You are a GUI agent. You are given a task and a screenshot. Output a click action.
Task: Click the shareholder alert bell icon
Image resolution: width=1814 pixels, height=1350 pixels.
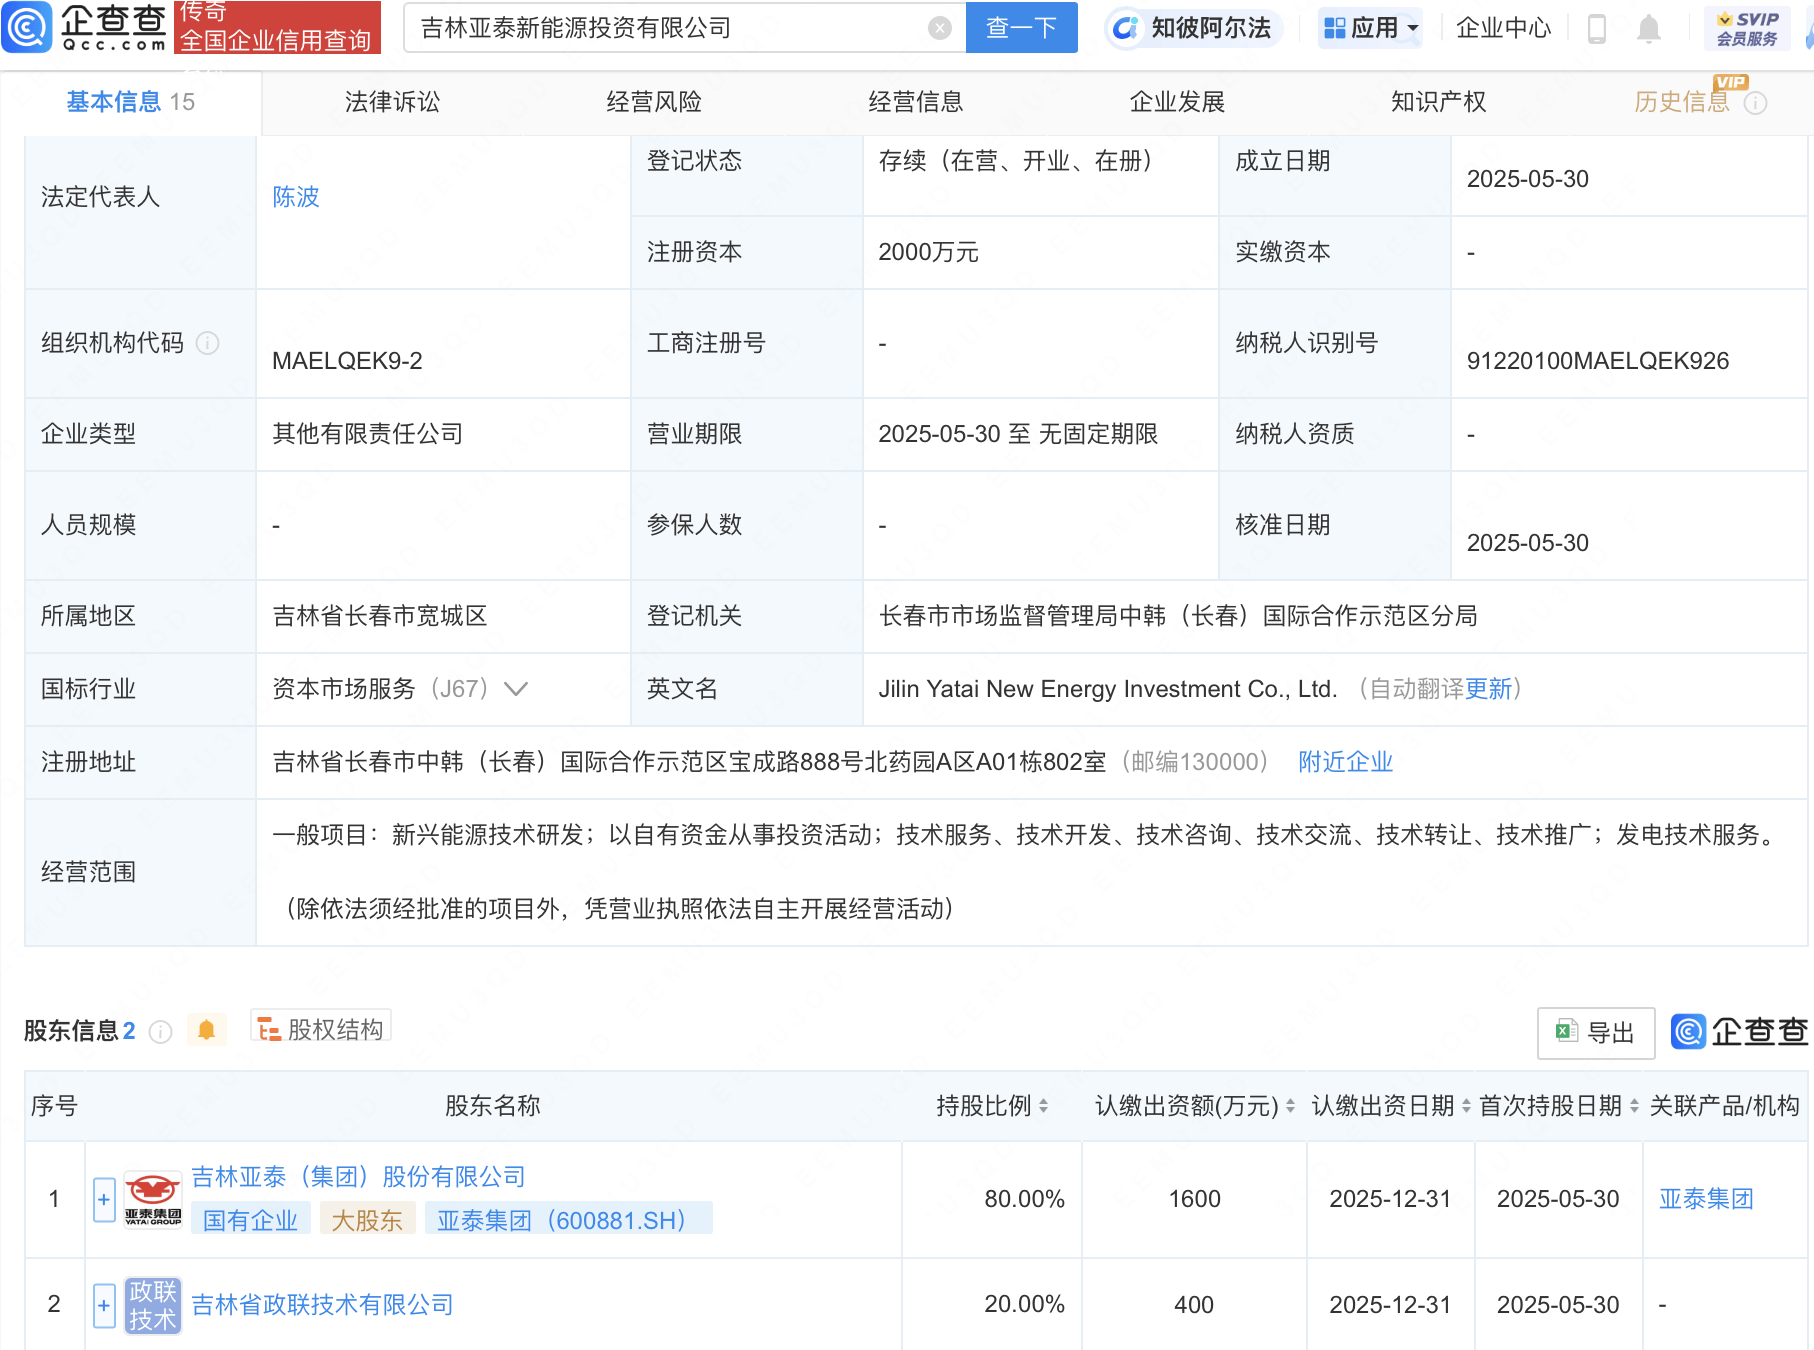tap(206, 1030)
